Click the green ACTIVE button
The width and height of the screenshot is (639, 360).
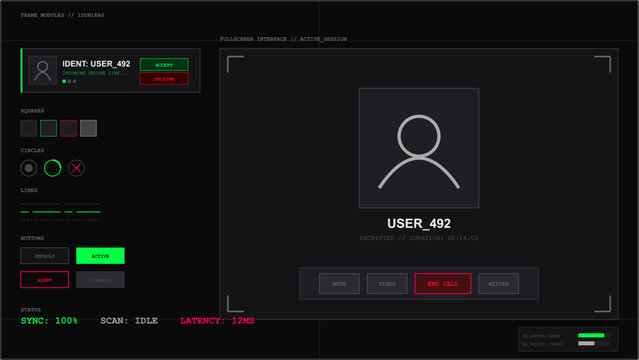[x=100, y=256]
